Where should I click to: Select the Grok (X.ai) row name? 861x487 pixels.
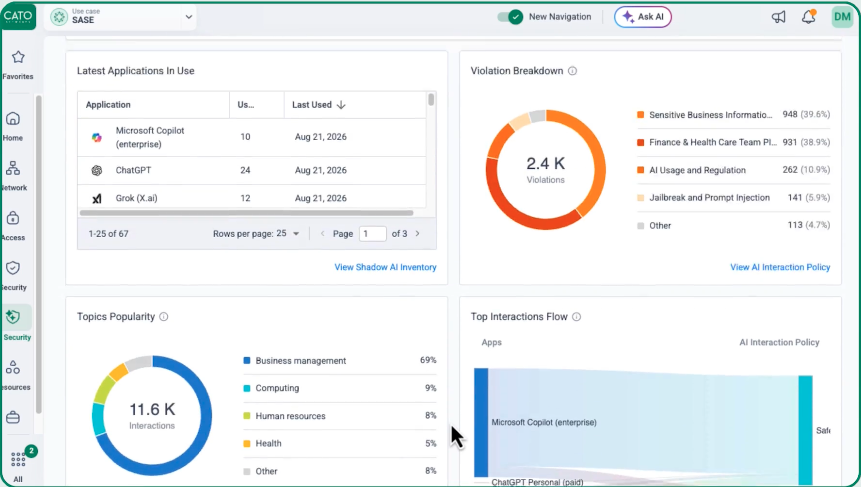[x=136, y=198]
